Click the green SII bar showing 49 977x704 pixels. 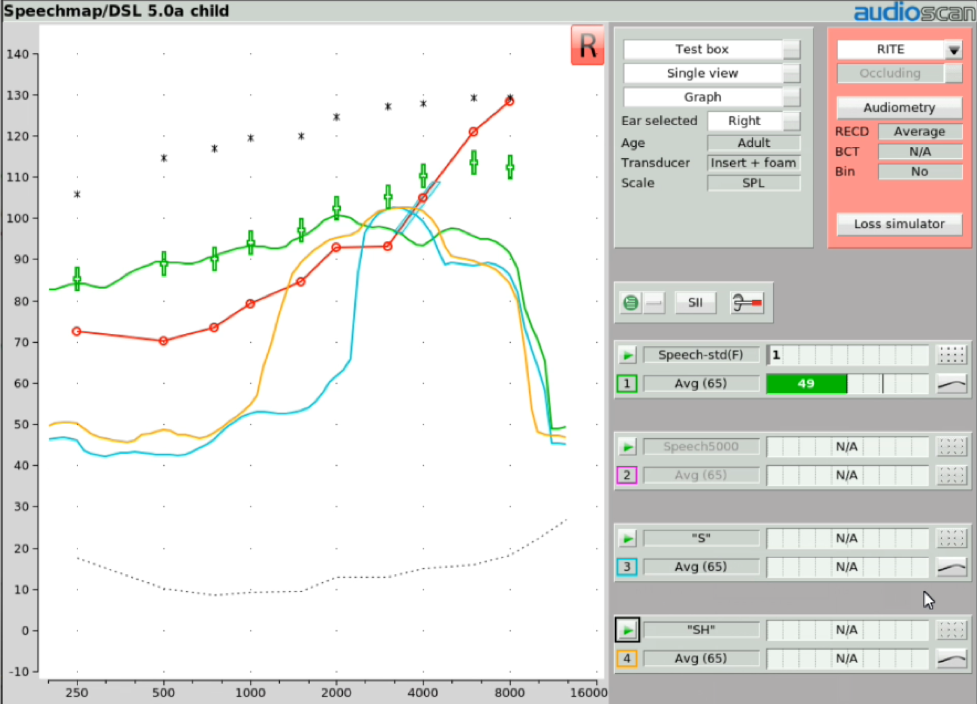(806, 384)
